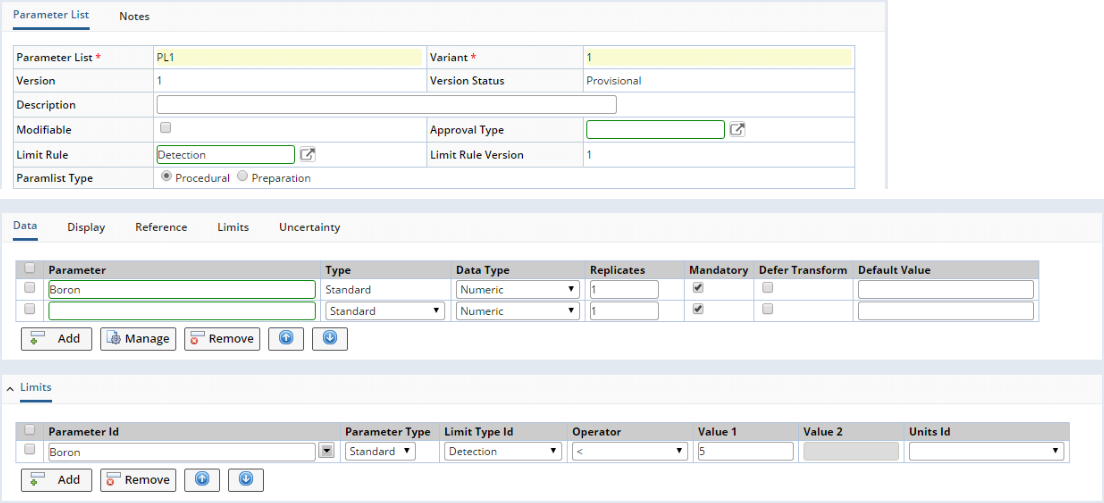Uncheck Mandatory for the Boron parameter

point(698,287)
